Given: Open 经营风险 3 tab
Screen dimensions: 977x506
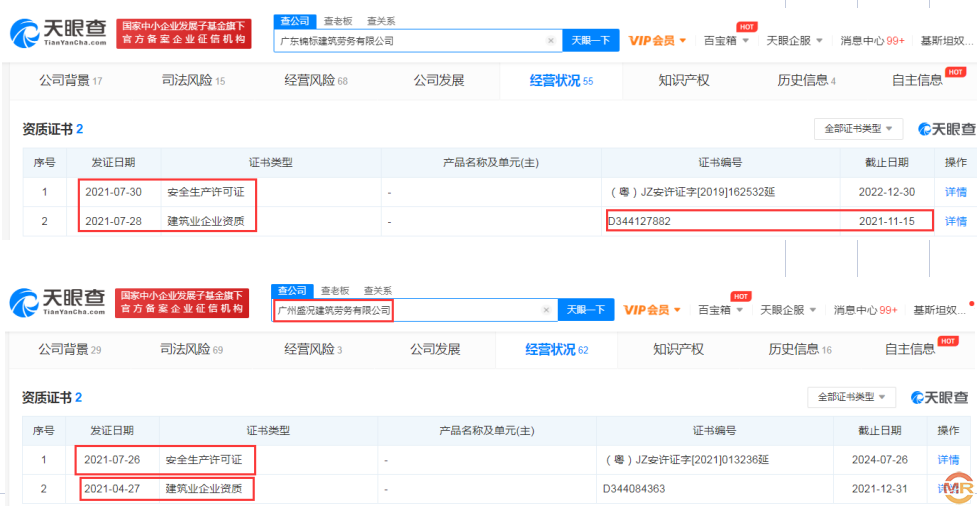Looking at the screenshot, I should pyautogui.click(x=313, y=350).
